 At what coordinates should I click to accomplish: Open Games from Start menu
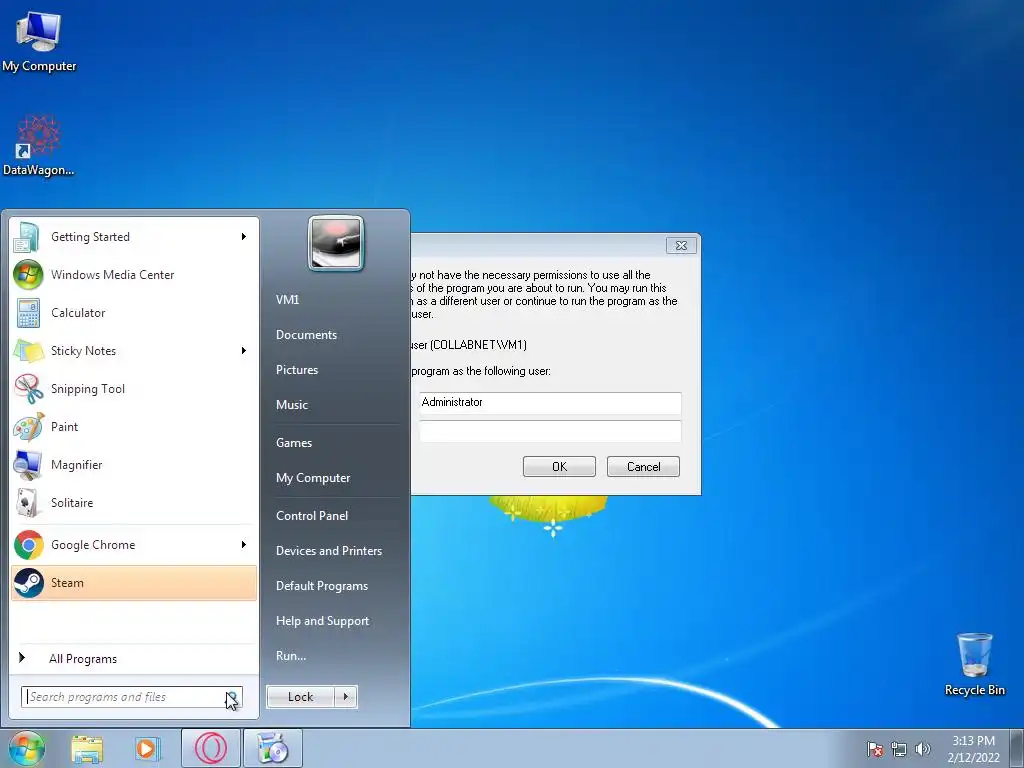pyautogui.click(x=294, y=443)
